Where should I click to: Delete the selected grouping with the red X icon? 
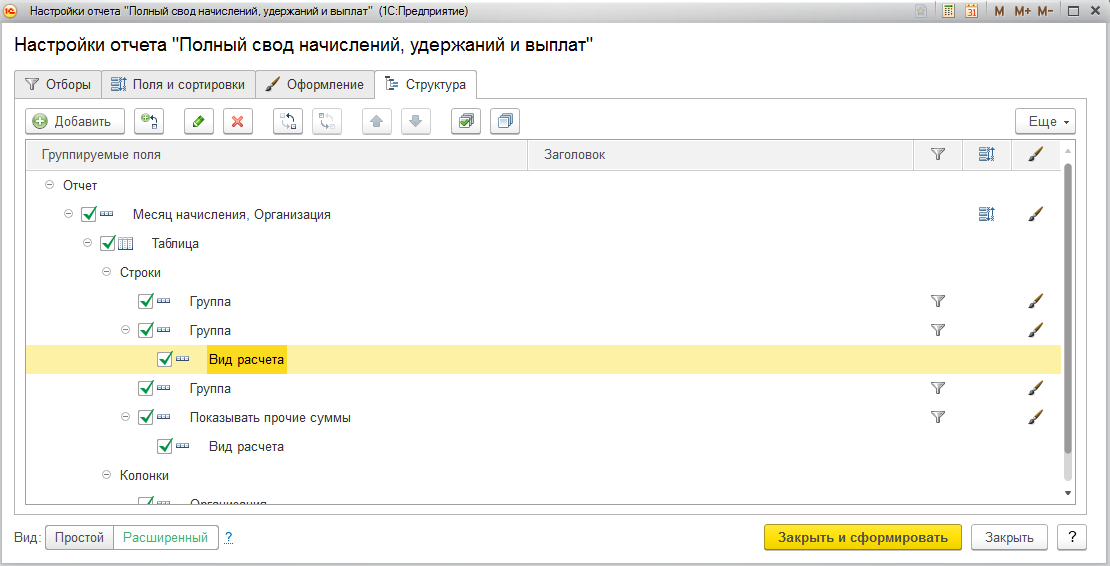238,121
